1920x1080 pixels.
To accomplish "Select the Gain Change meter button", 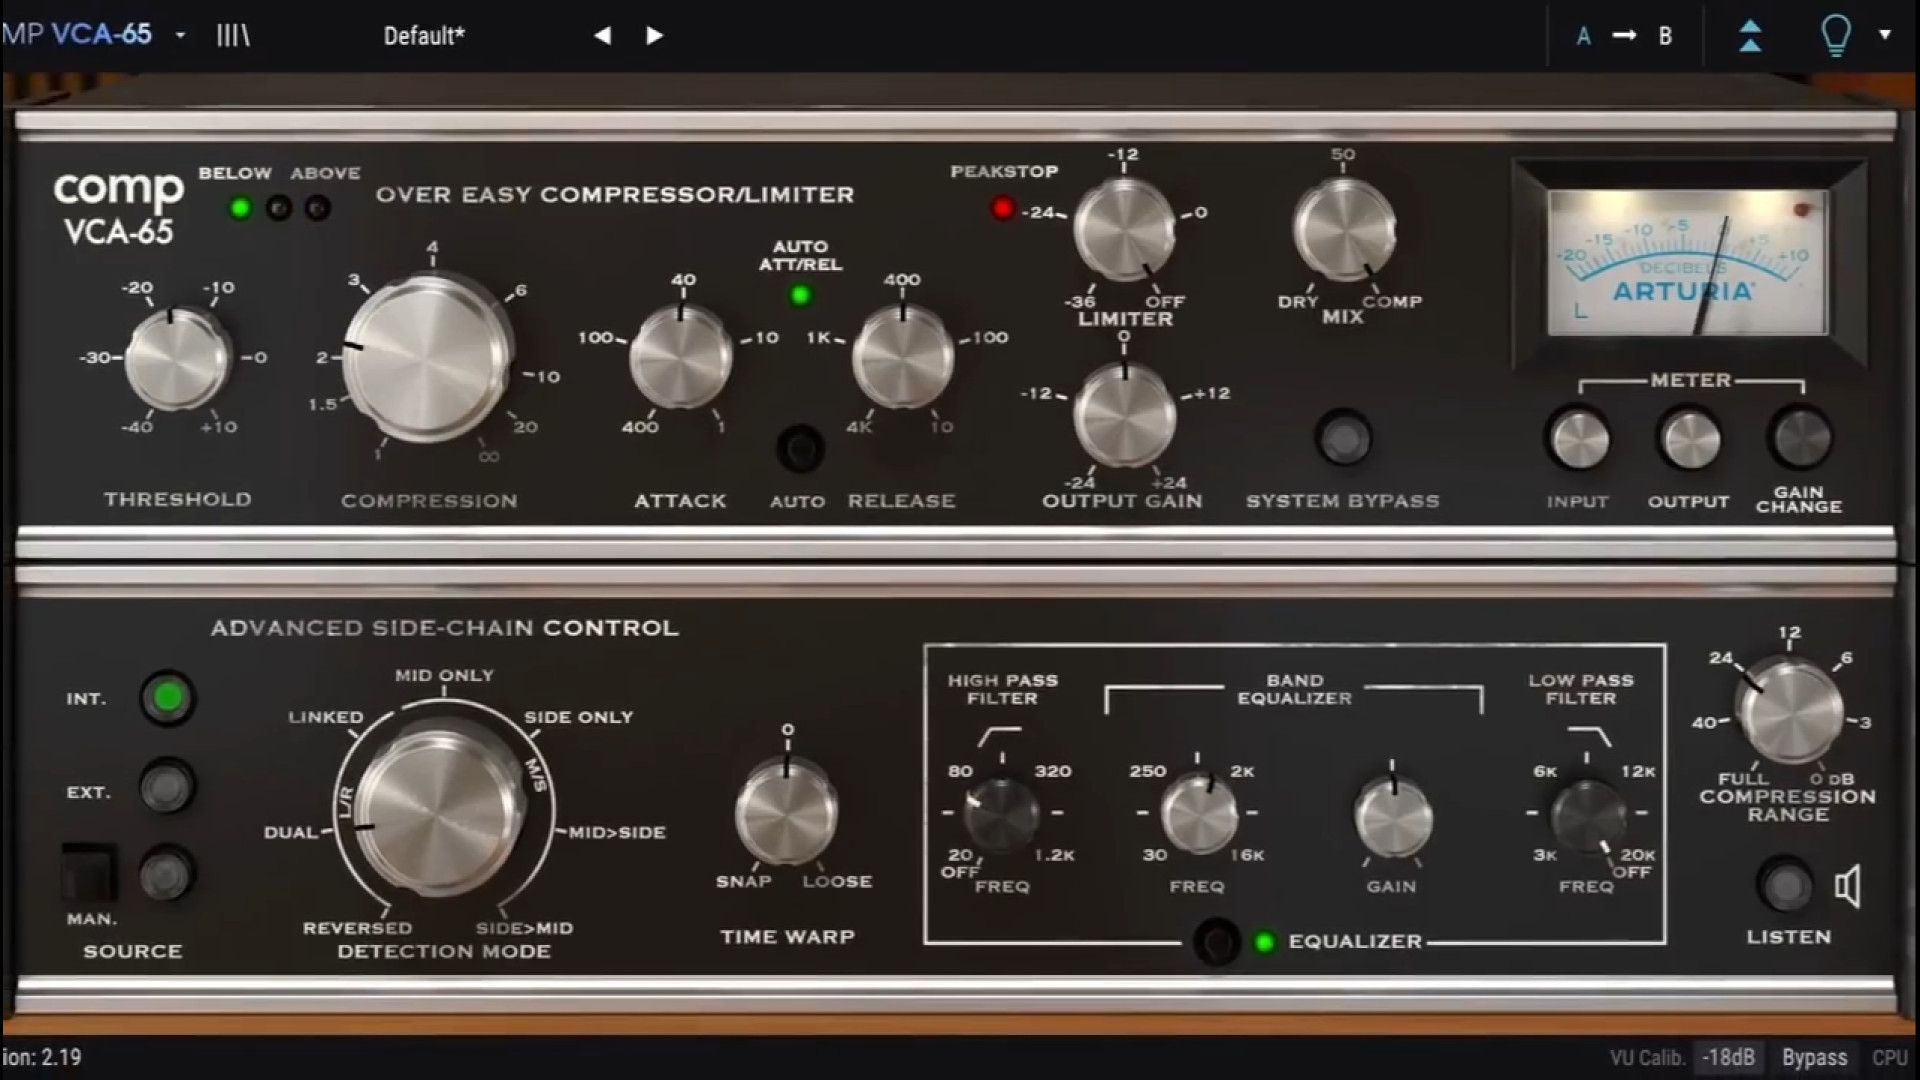I will coord(1800,437).
